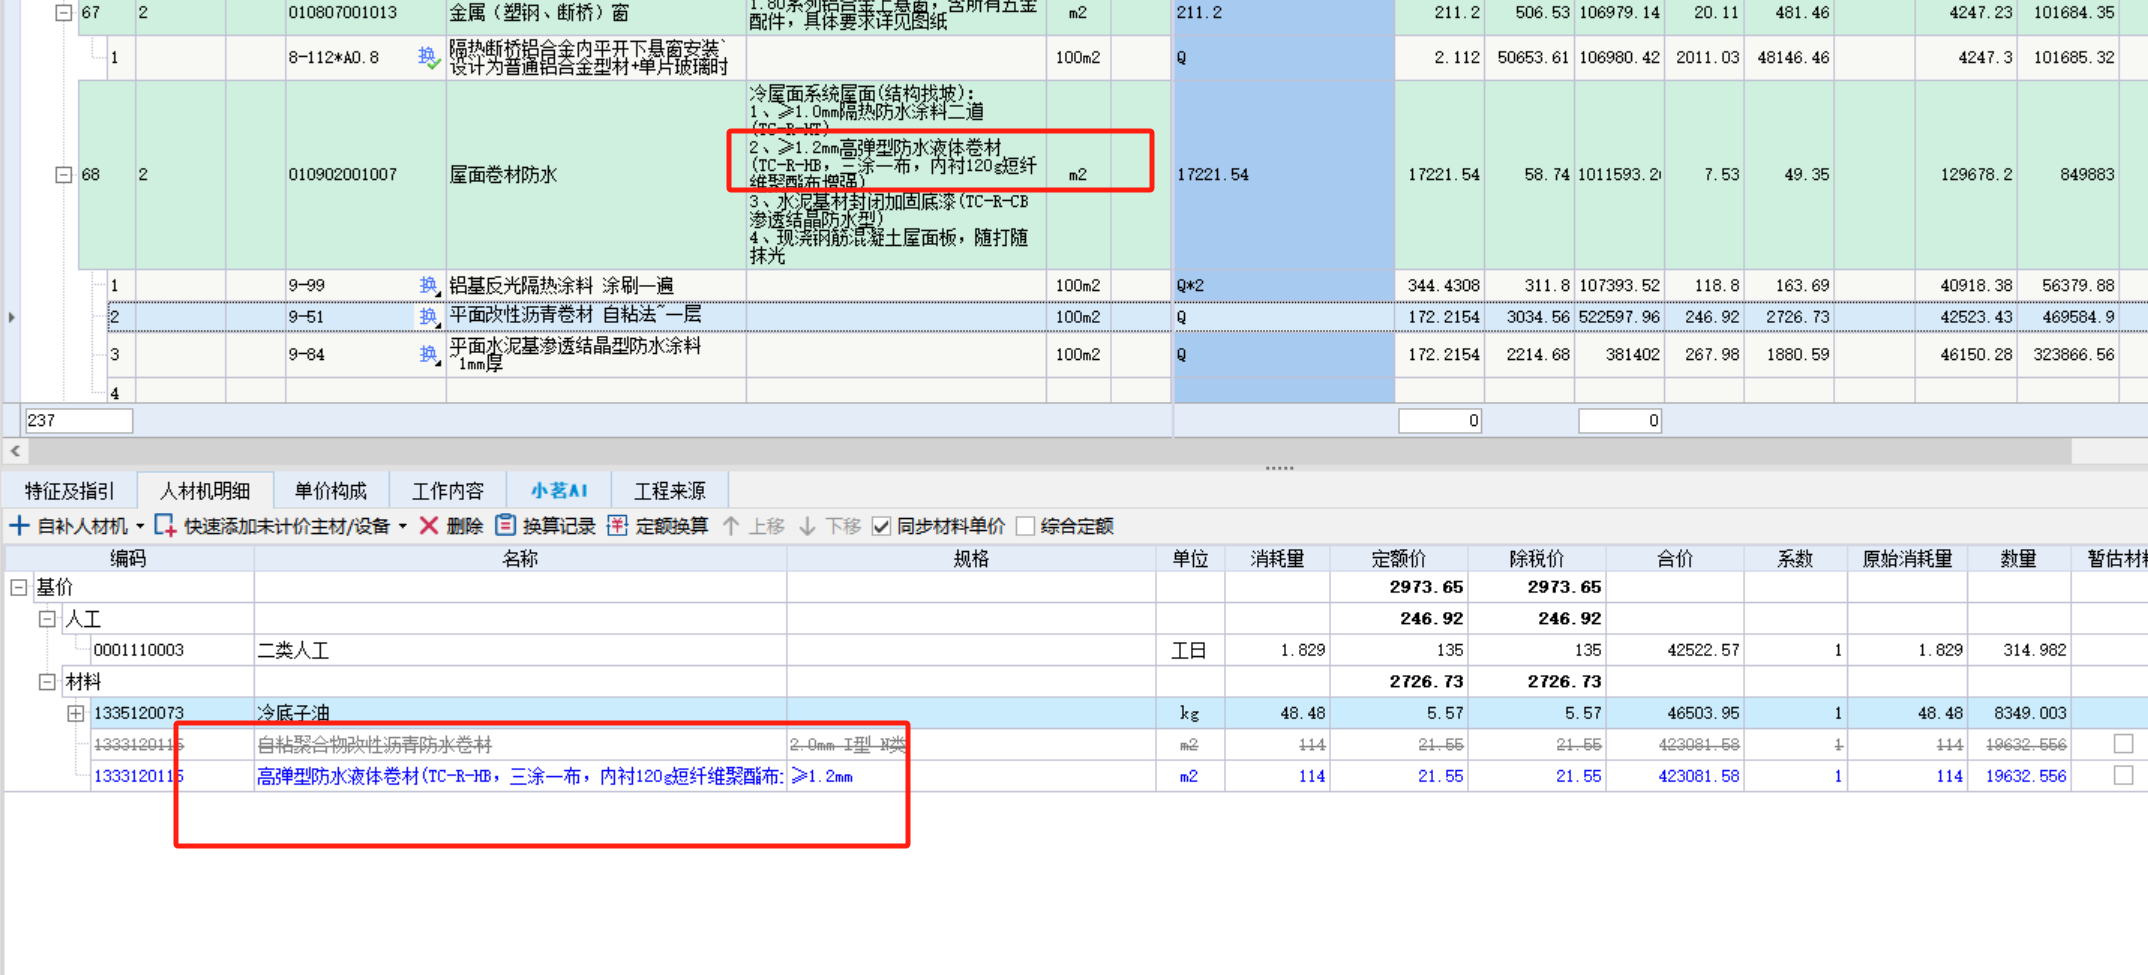Screen dimensions: 2148x975
Task: Open the 自补人材机 dropdown arrow
Action: pyautogui.click(x=140, y=527)
